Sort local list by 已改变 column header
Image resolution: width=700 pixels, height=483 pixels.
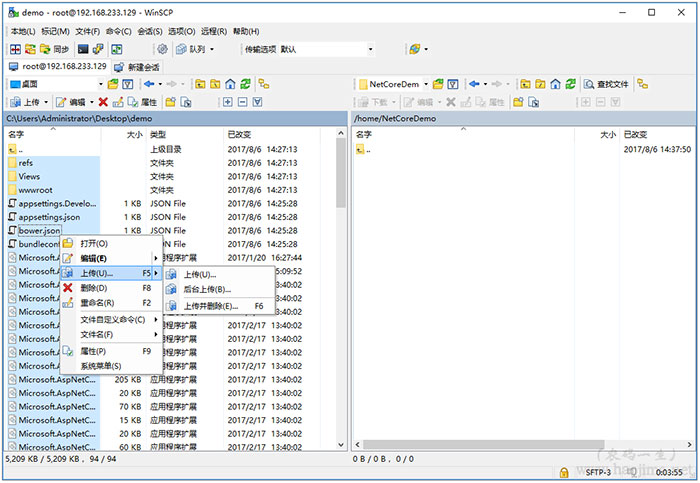coord(271,134)
